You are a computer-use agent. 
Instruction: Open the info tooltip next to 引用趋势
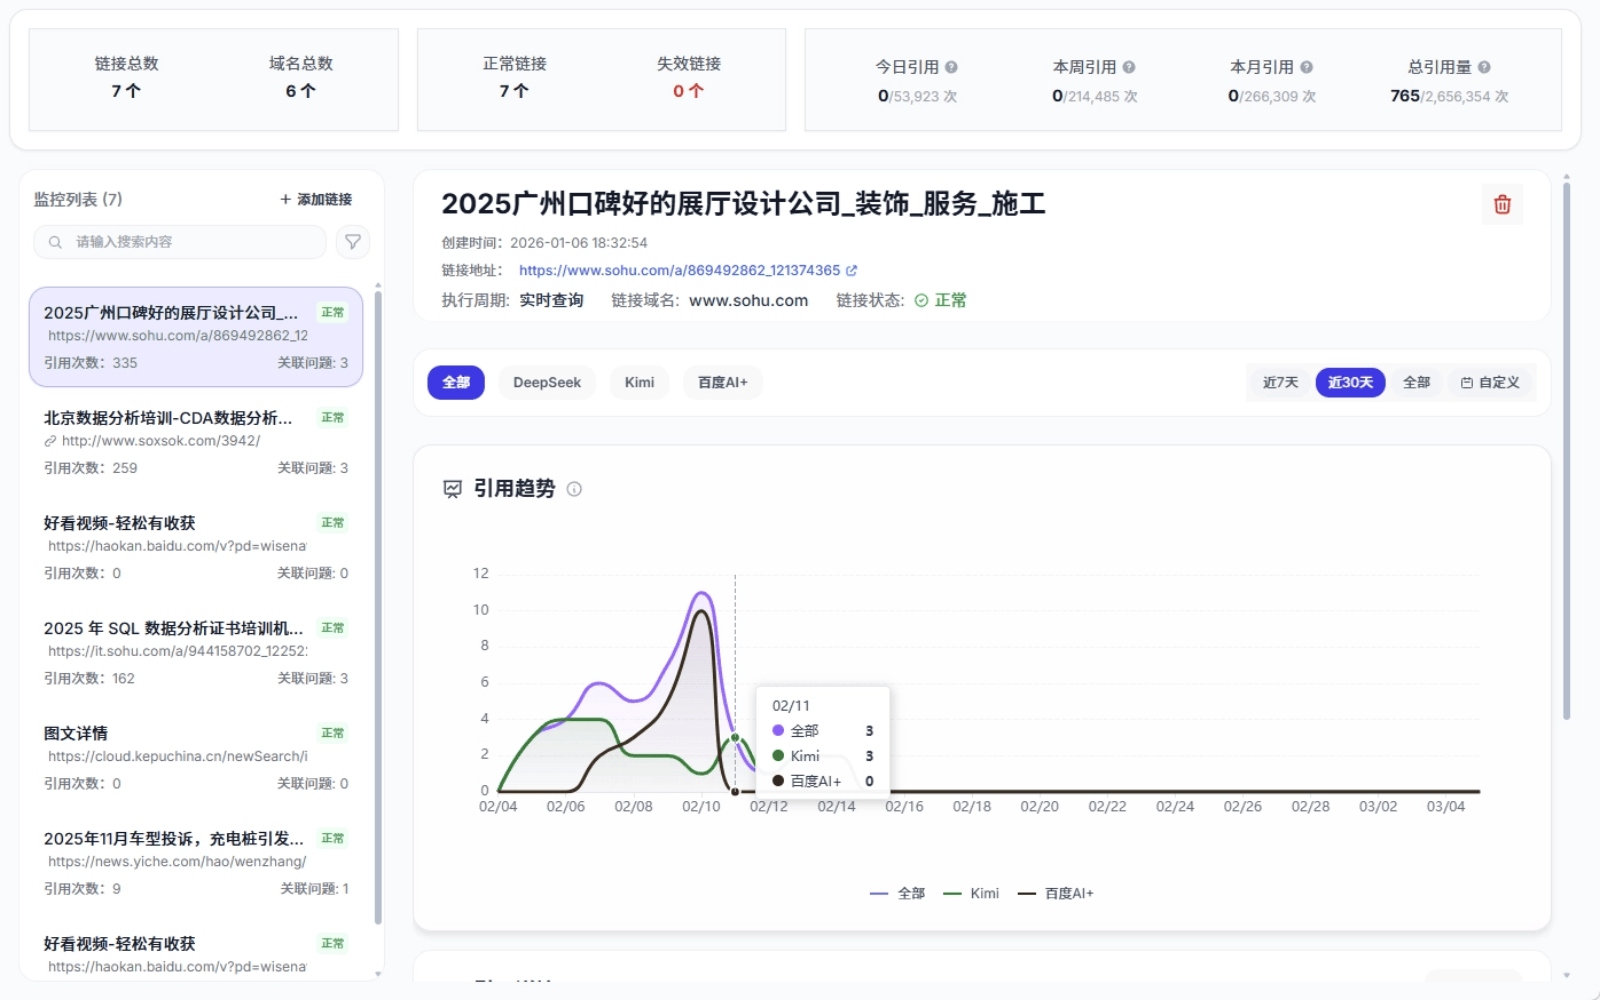point(574,489)
